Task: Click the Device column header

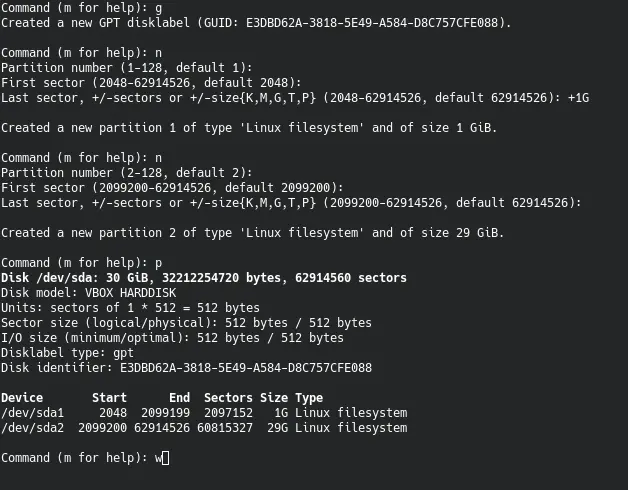Action: 22,398
